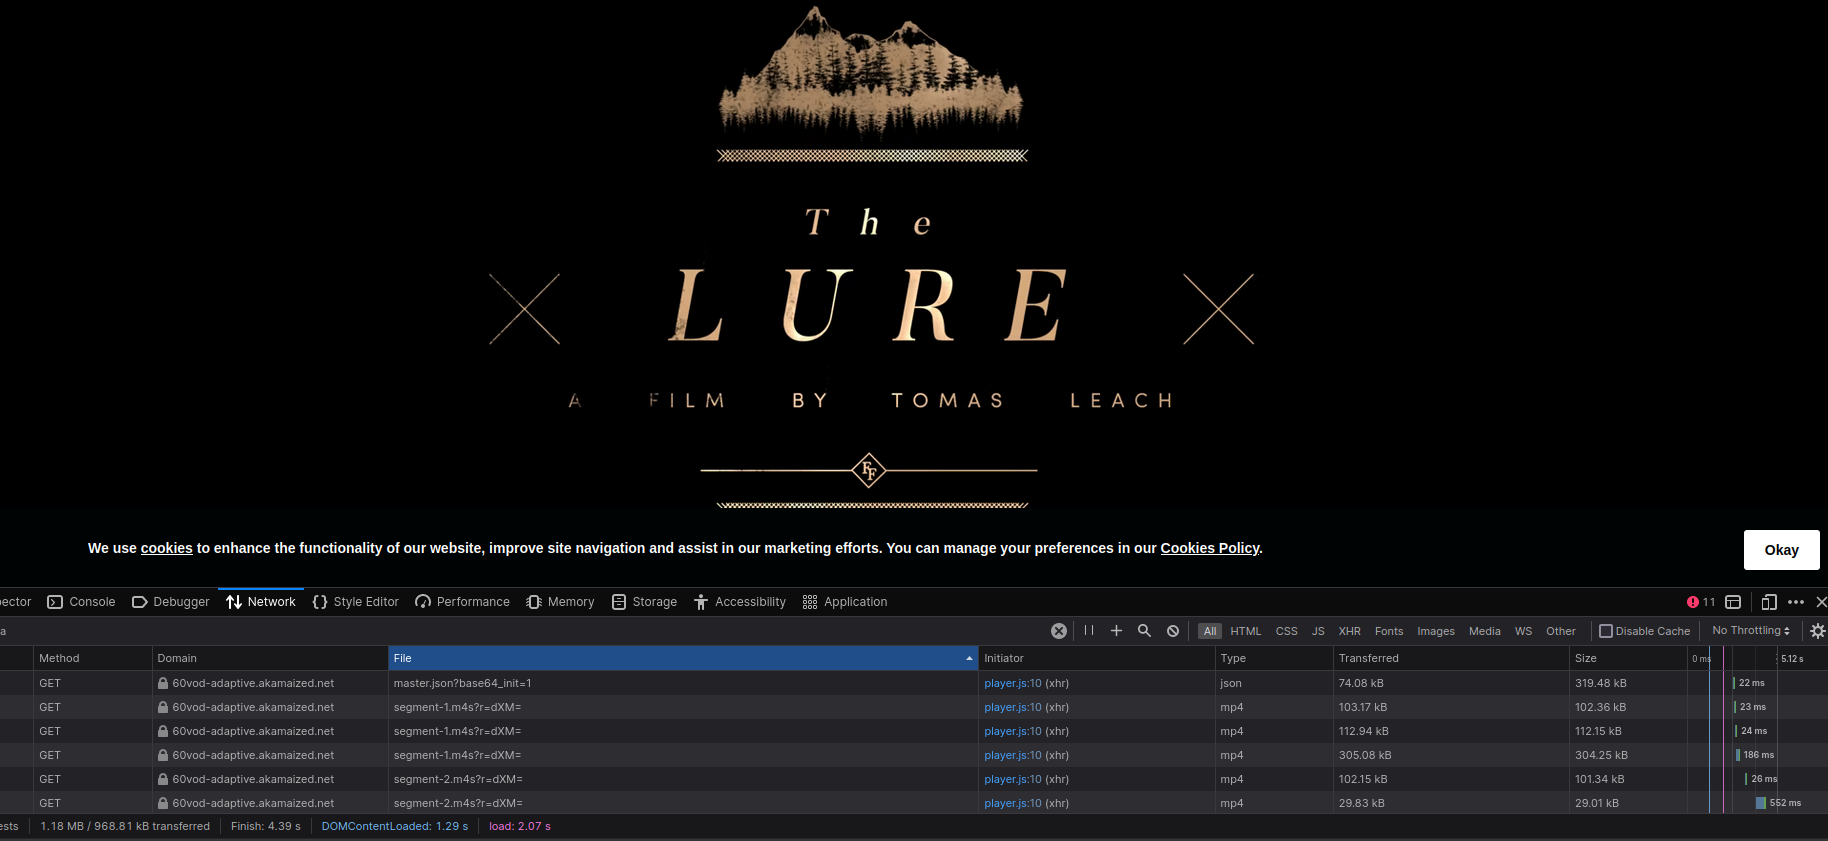
Task: Filter requests by WS
Action: 1524,631
